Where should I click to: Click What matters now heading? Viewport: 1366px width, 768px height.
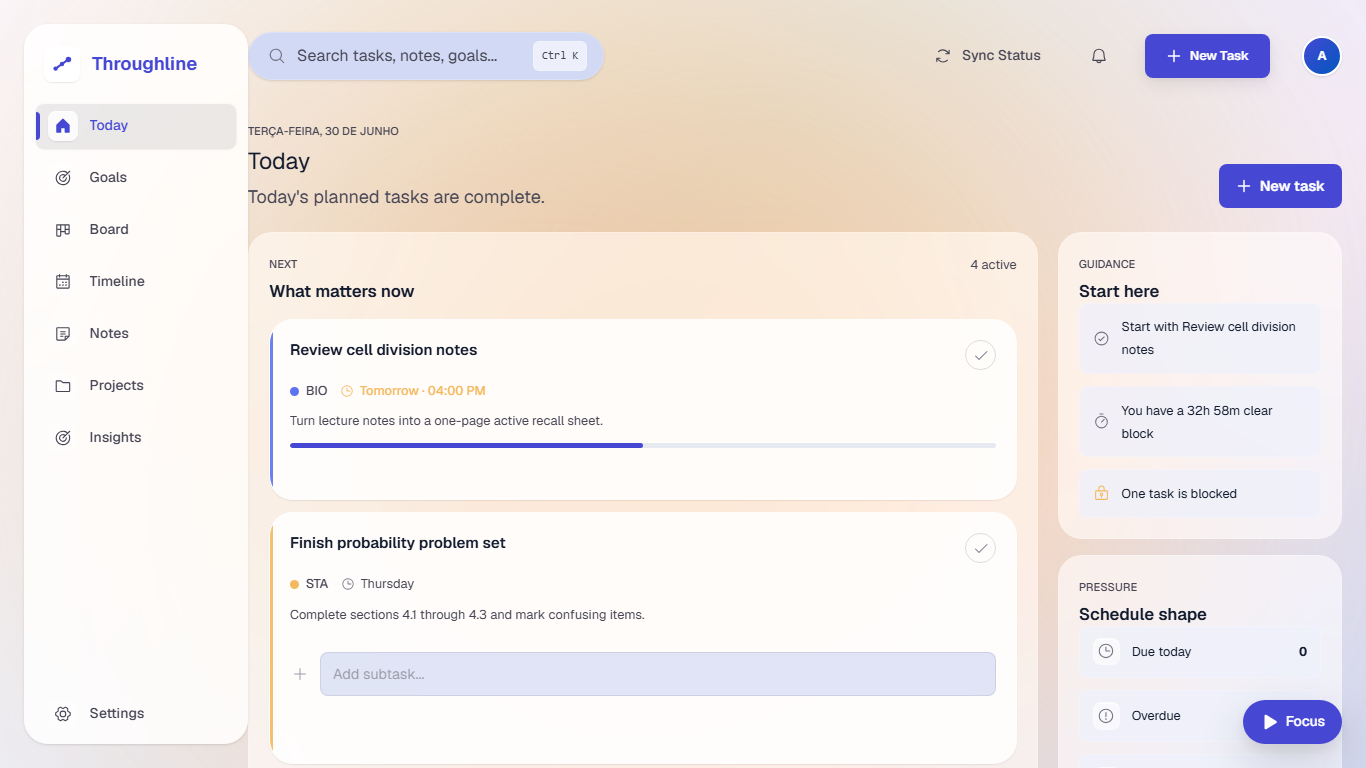point(342,292)
